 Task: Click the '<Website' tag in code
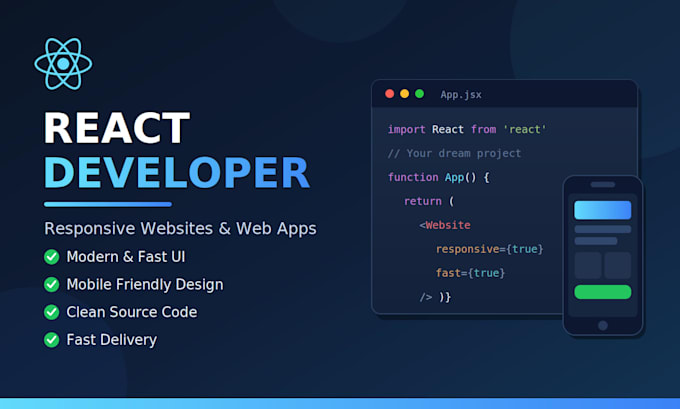click(x=445, y=225)
